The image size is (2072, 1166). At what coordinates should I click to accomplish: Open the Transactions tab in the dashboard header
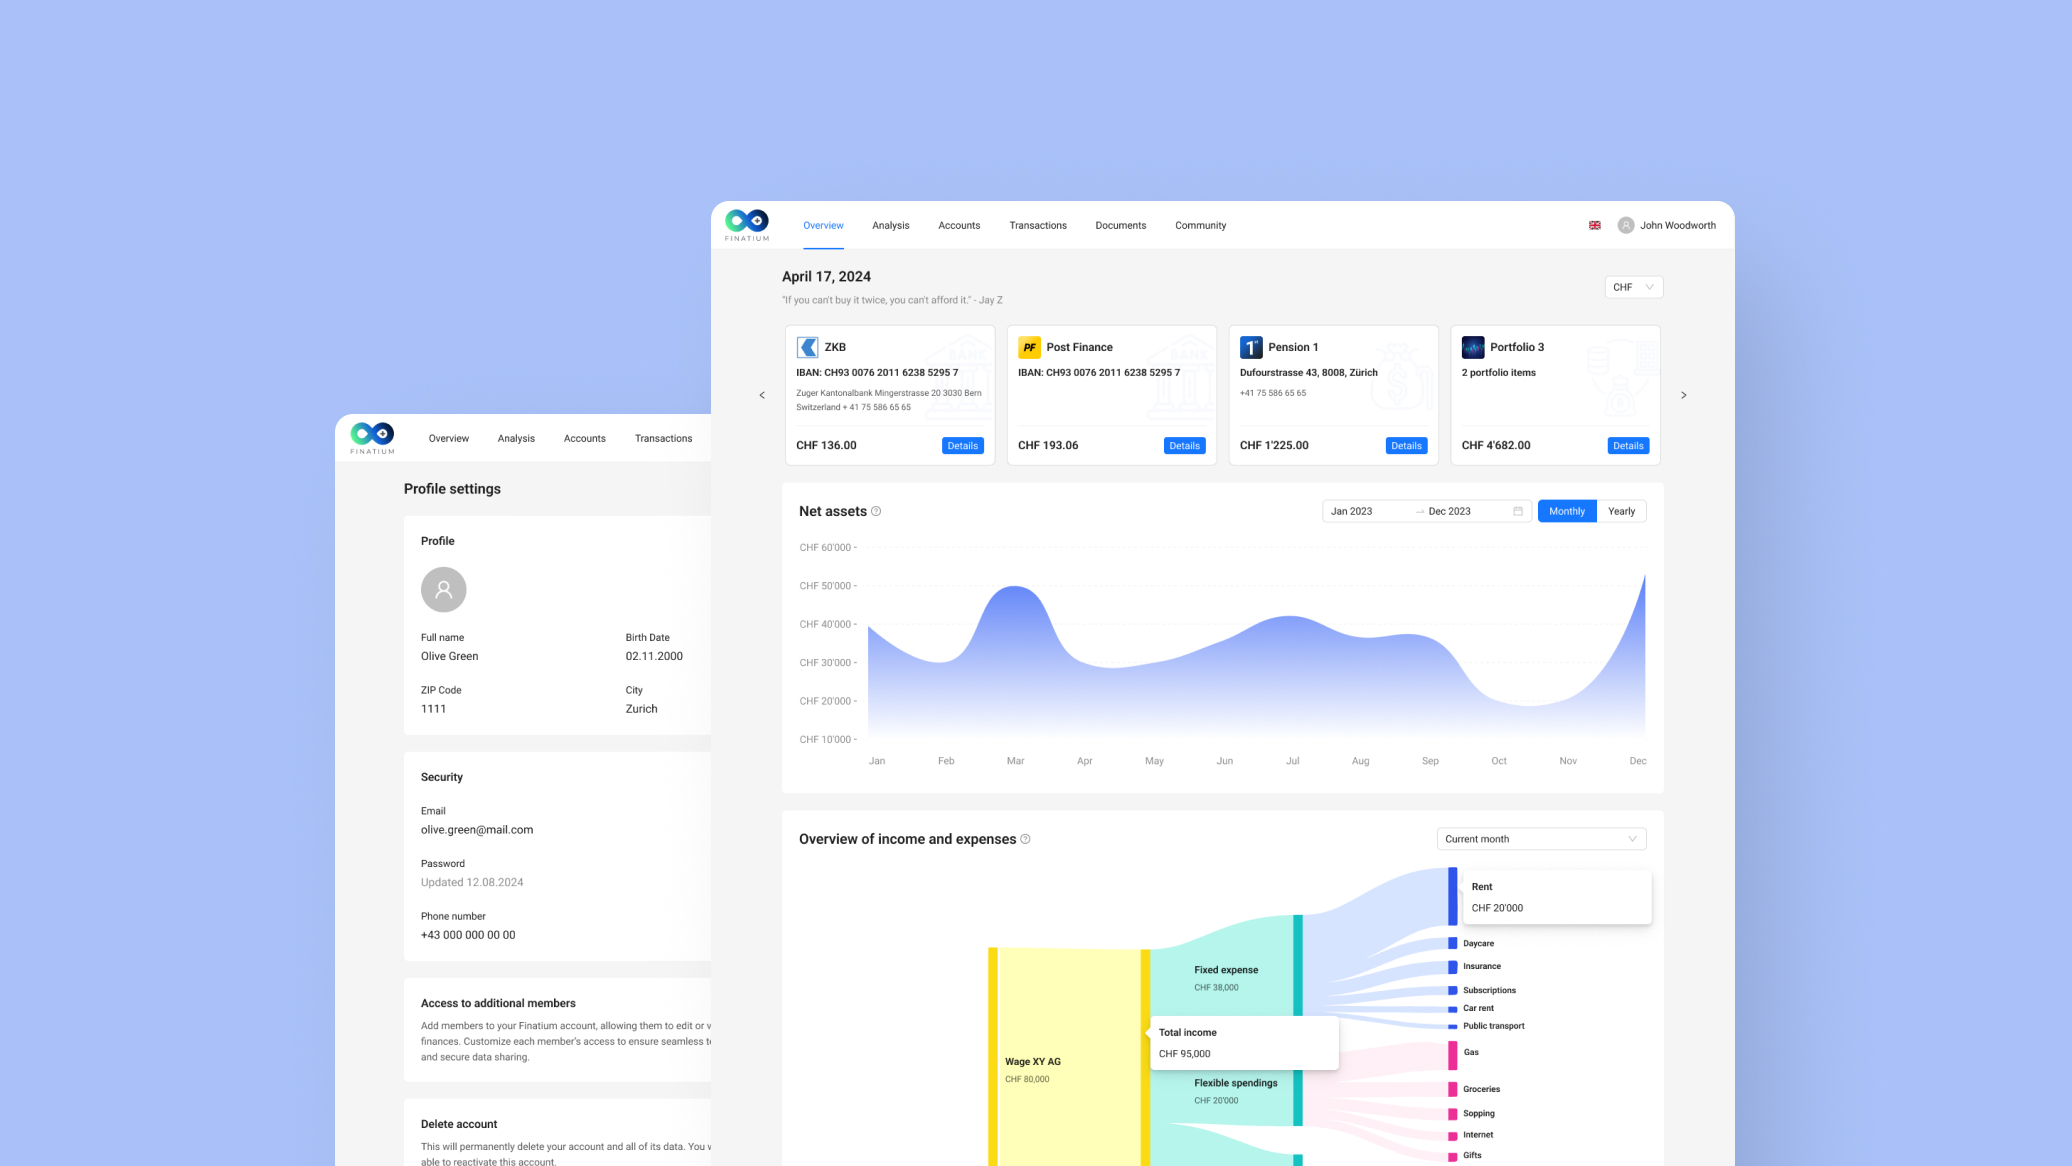coord(1037,225)
